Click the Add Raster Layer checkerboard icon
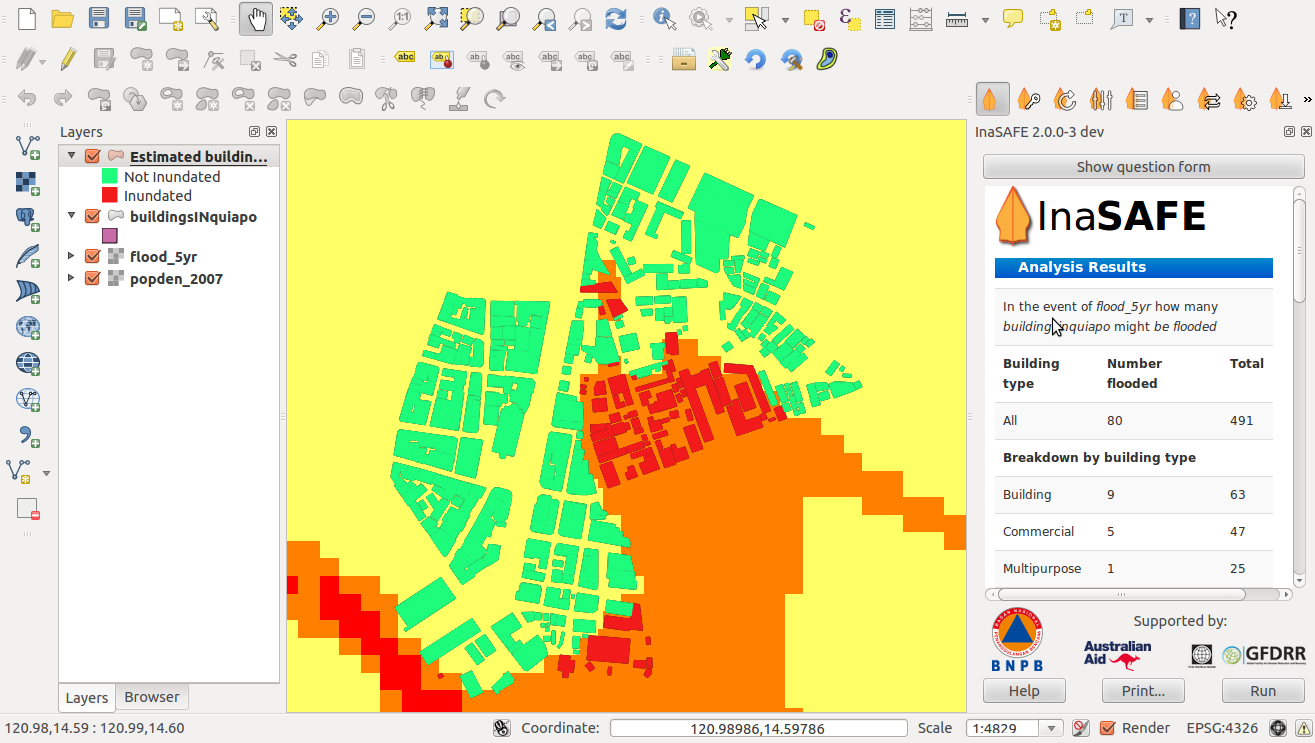 [28, 183]
